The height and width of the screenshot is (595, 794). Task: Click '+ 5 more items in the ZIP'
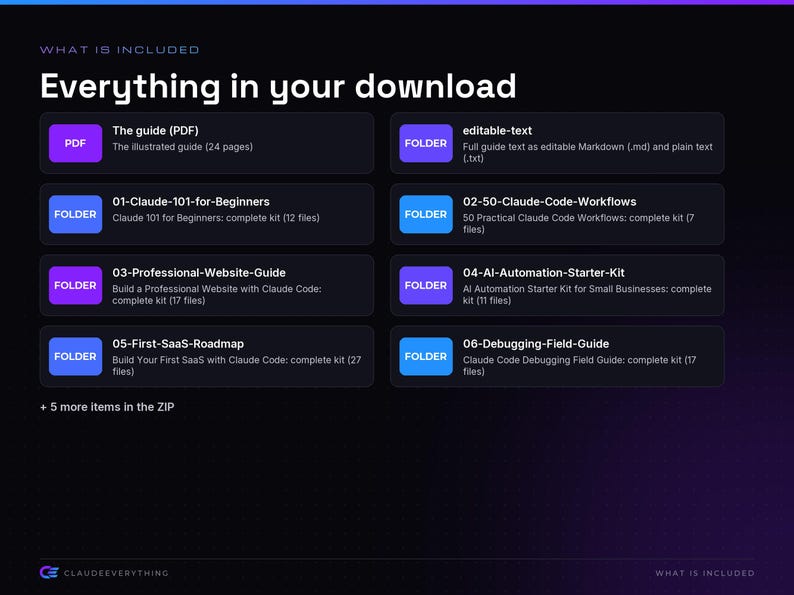click(x=107, y=407)
